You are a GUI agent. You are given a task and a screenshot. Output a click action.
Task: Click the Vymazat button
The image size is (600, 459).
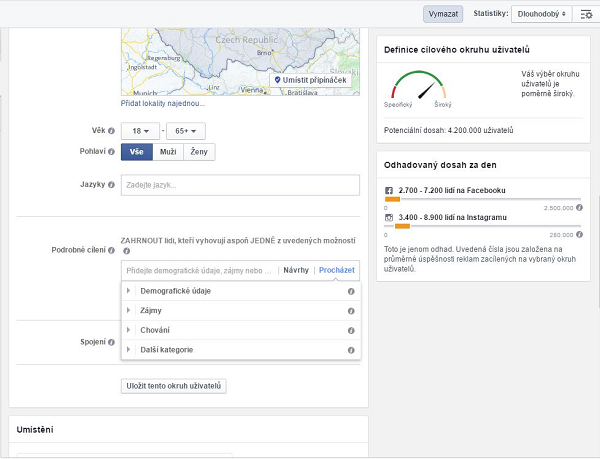click(443, 14)
